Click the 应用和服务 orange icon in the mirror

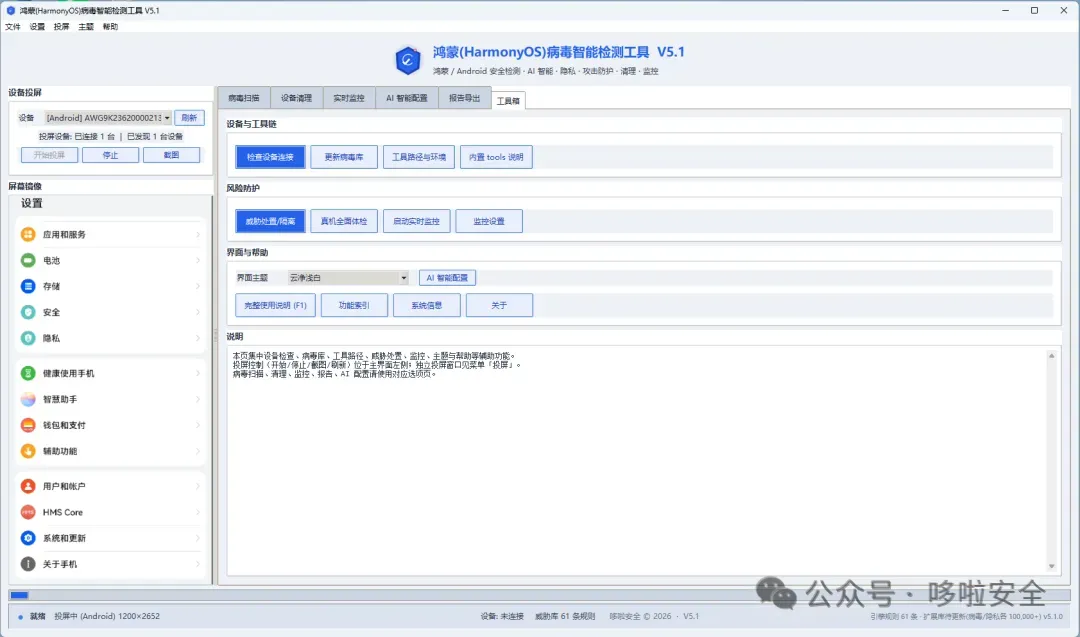click(28, 234)
